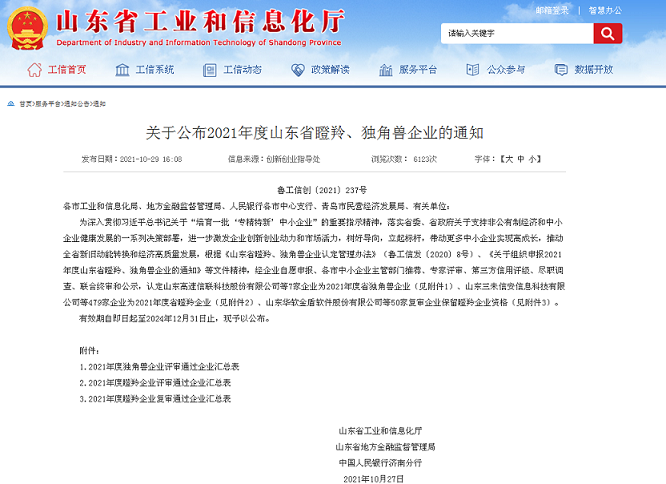Image resolution: width=666 pixels, height=484 pixels.
Task: Open the 政策解读 menu item
Action: click(330, 70)
